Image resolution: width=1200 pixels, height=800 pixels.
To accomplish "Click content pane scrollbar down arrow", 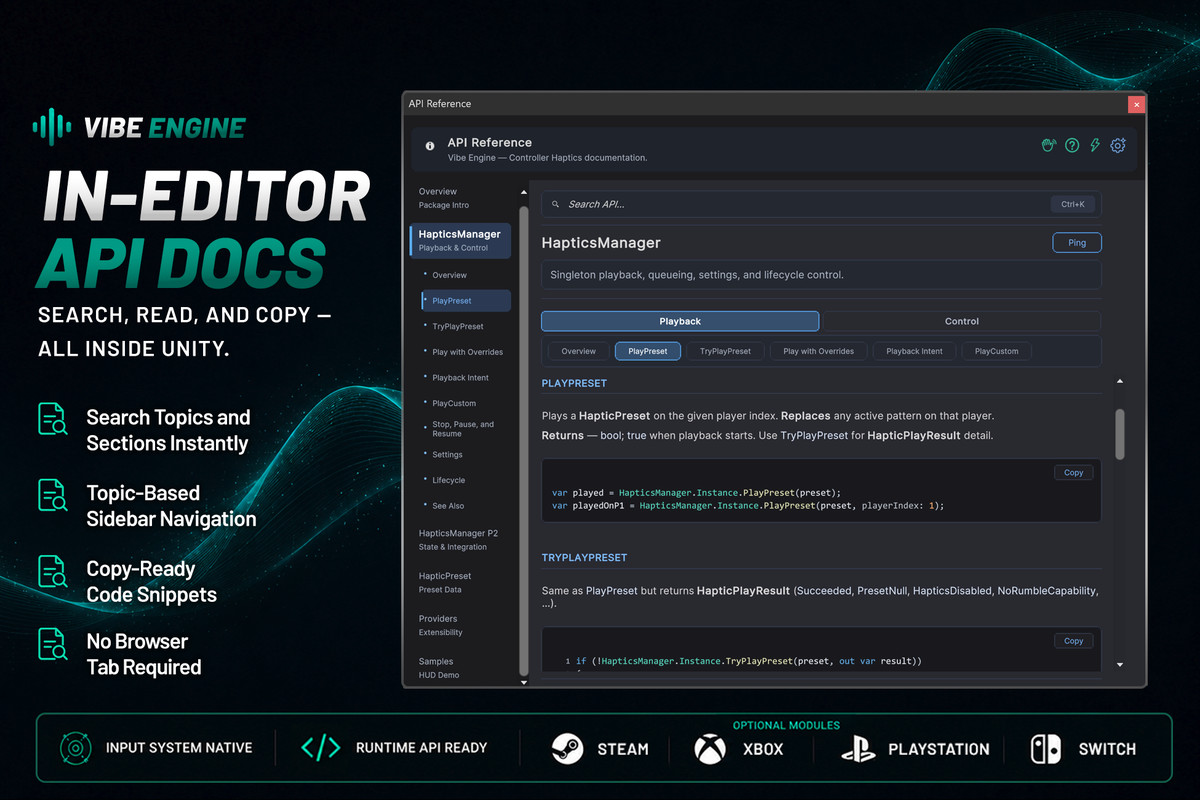I will (x=1119, y=665).
